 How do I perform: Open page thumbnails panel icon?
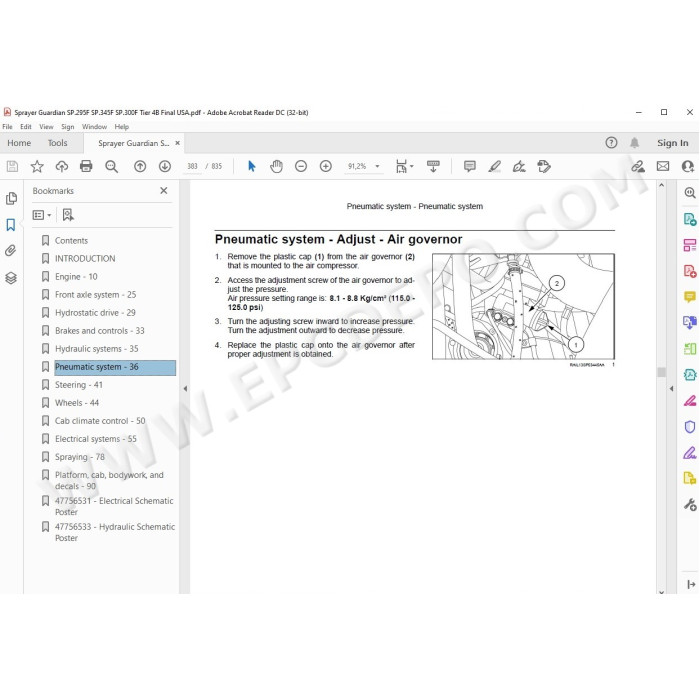[x=12, y=198]
